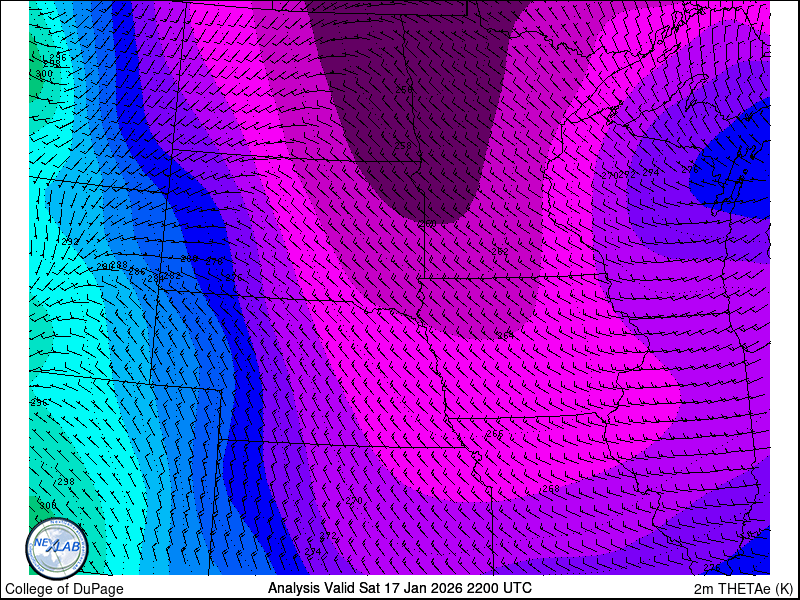The image size is (800, 600).
Task: Click the 278 contour label
Action: [214, 261]
